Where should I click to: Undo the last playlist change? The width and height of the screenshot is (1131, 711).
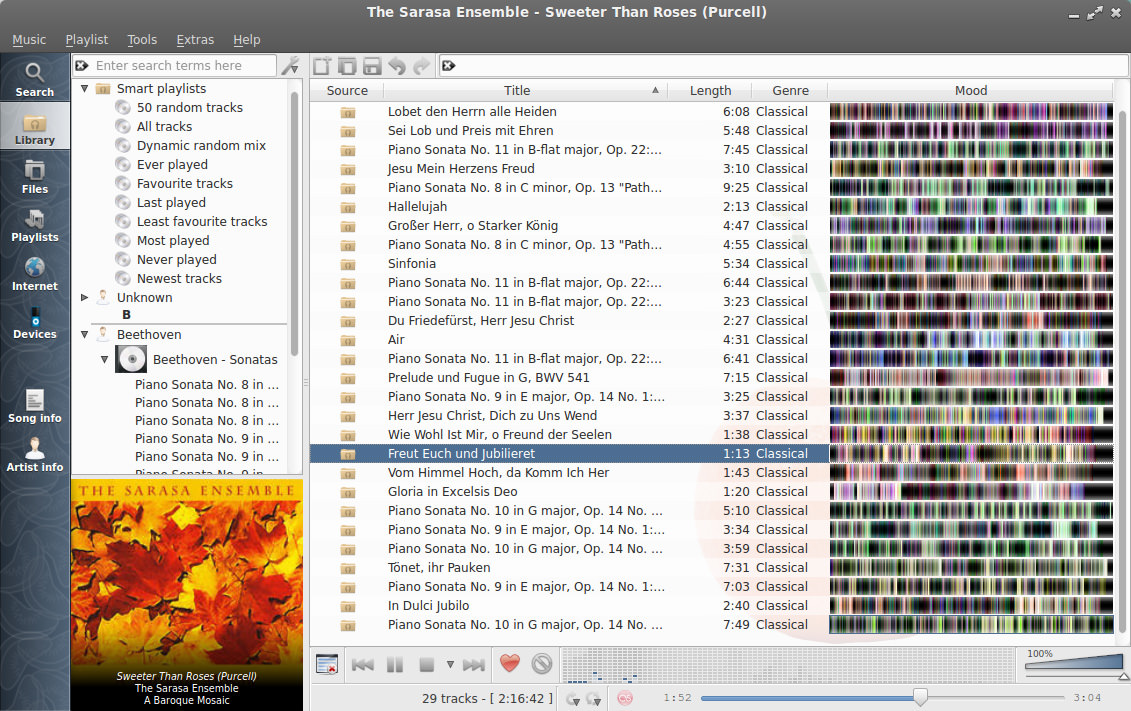click(x=397, y=66)
